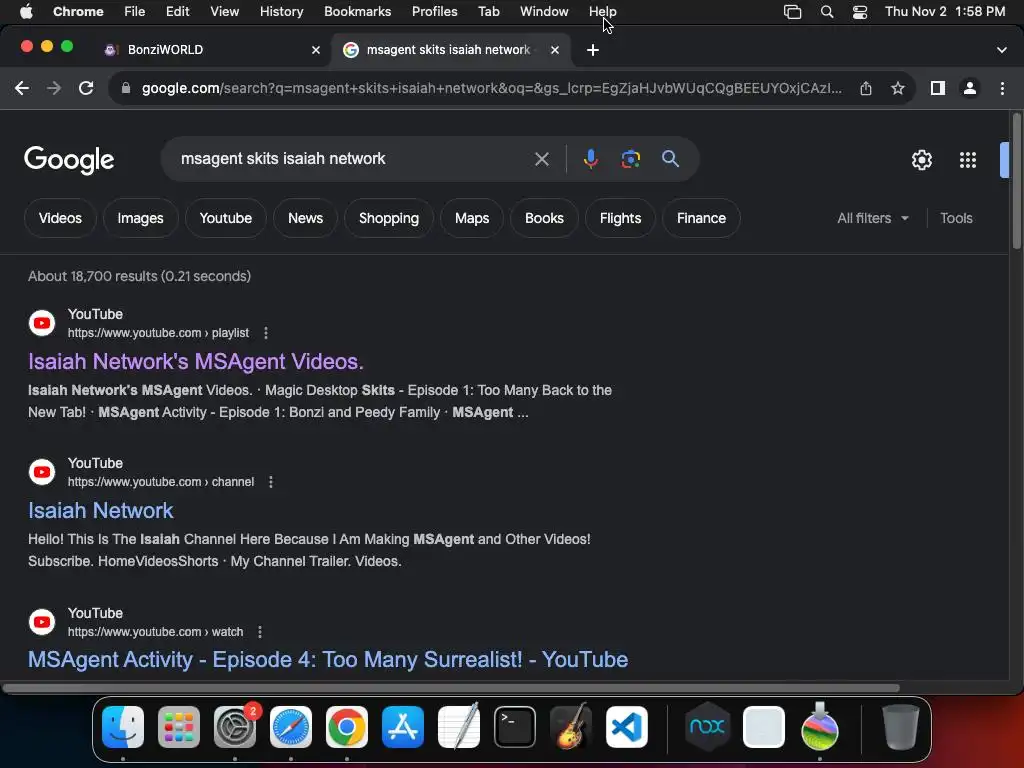The width and height of the screenshot is (1024, 768).
Task: Click in the Google search field
Action: pyautogui.click(x=353, y=159)
